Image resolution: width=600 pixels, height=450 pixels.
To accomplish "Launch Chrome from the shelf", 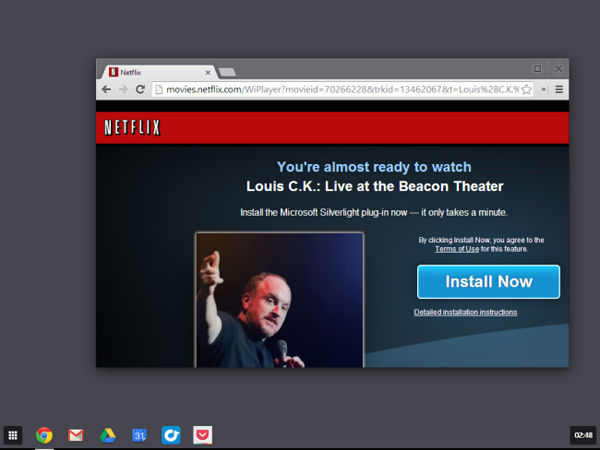I will click(44, 435).
